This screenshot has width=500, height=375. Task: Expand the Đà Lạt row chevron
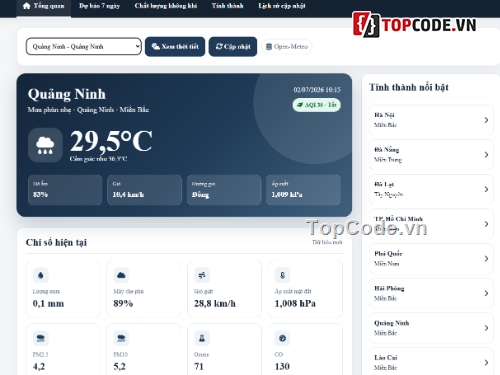coord(486,189)
